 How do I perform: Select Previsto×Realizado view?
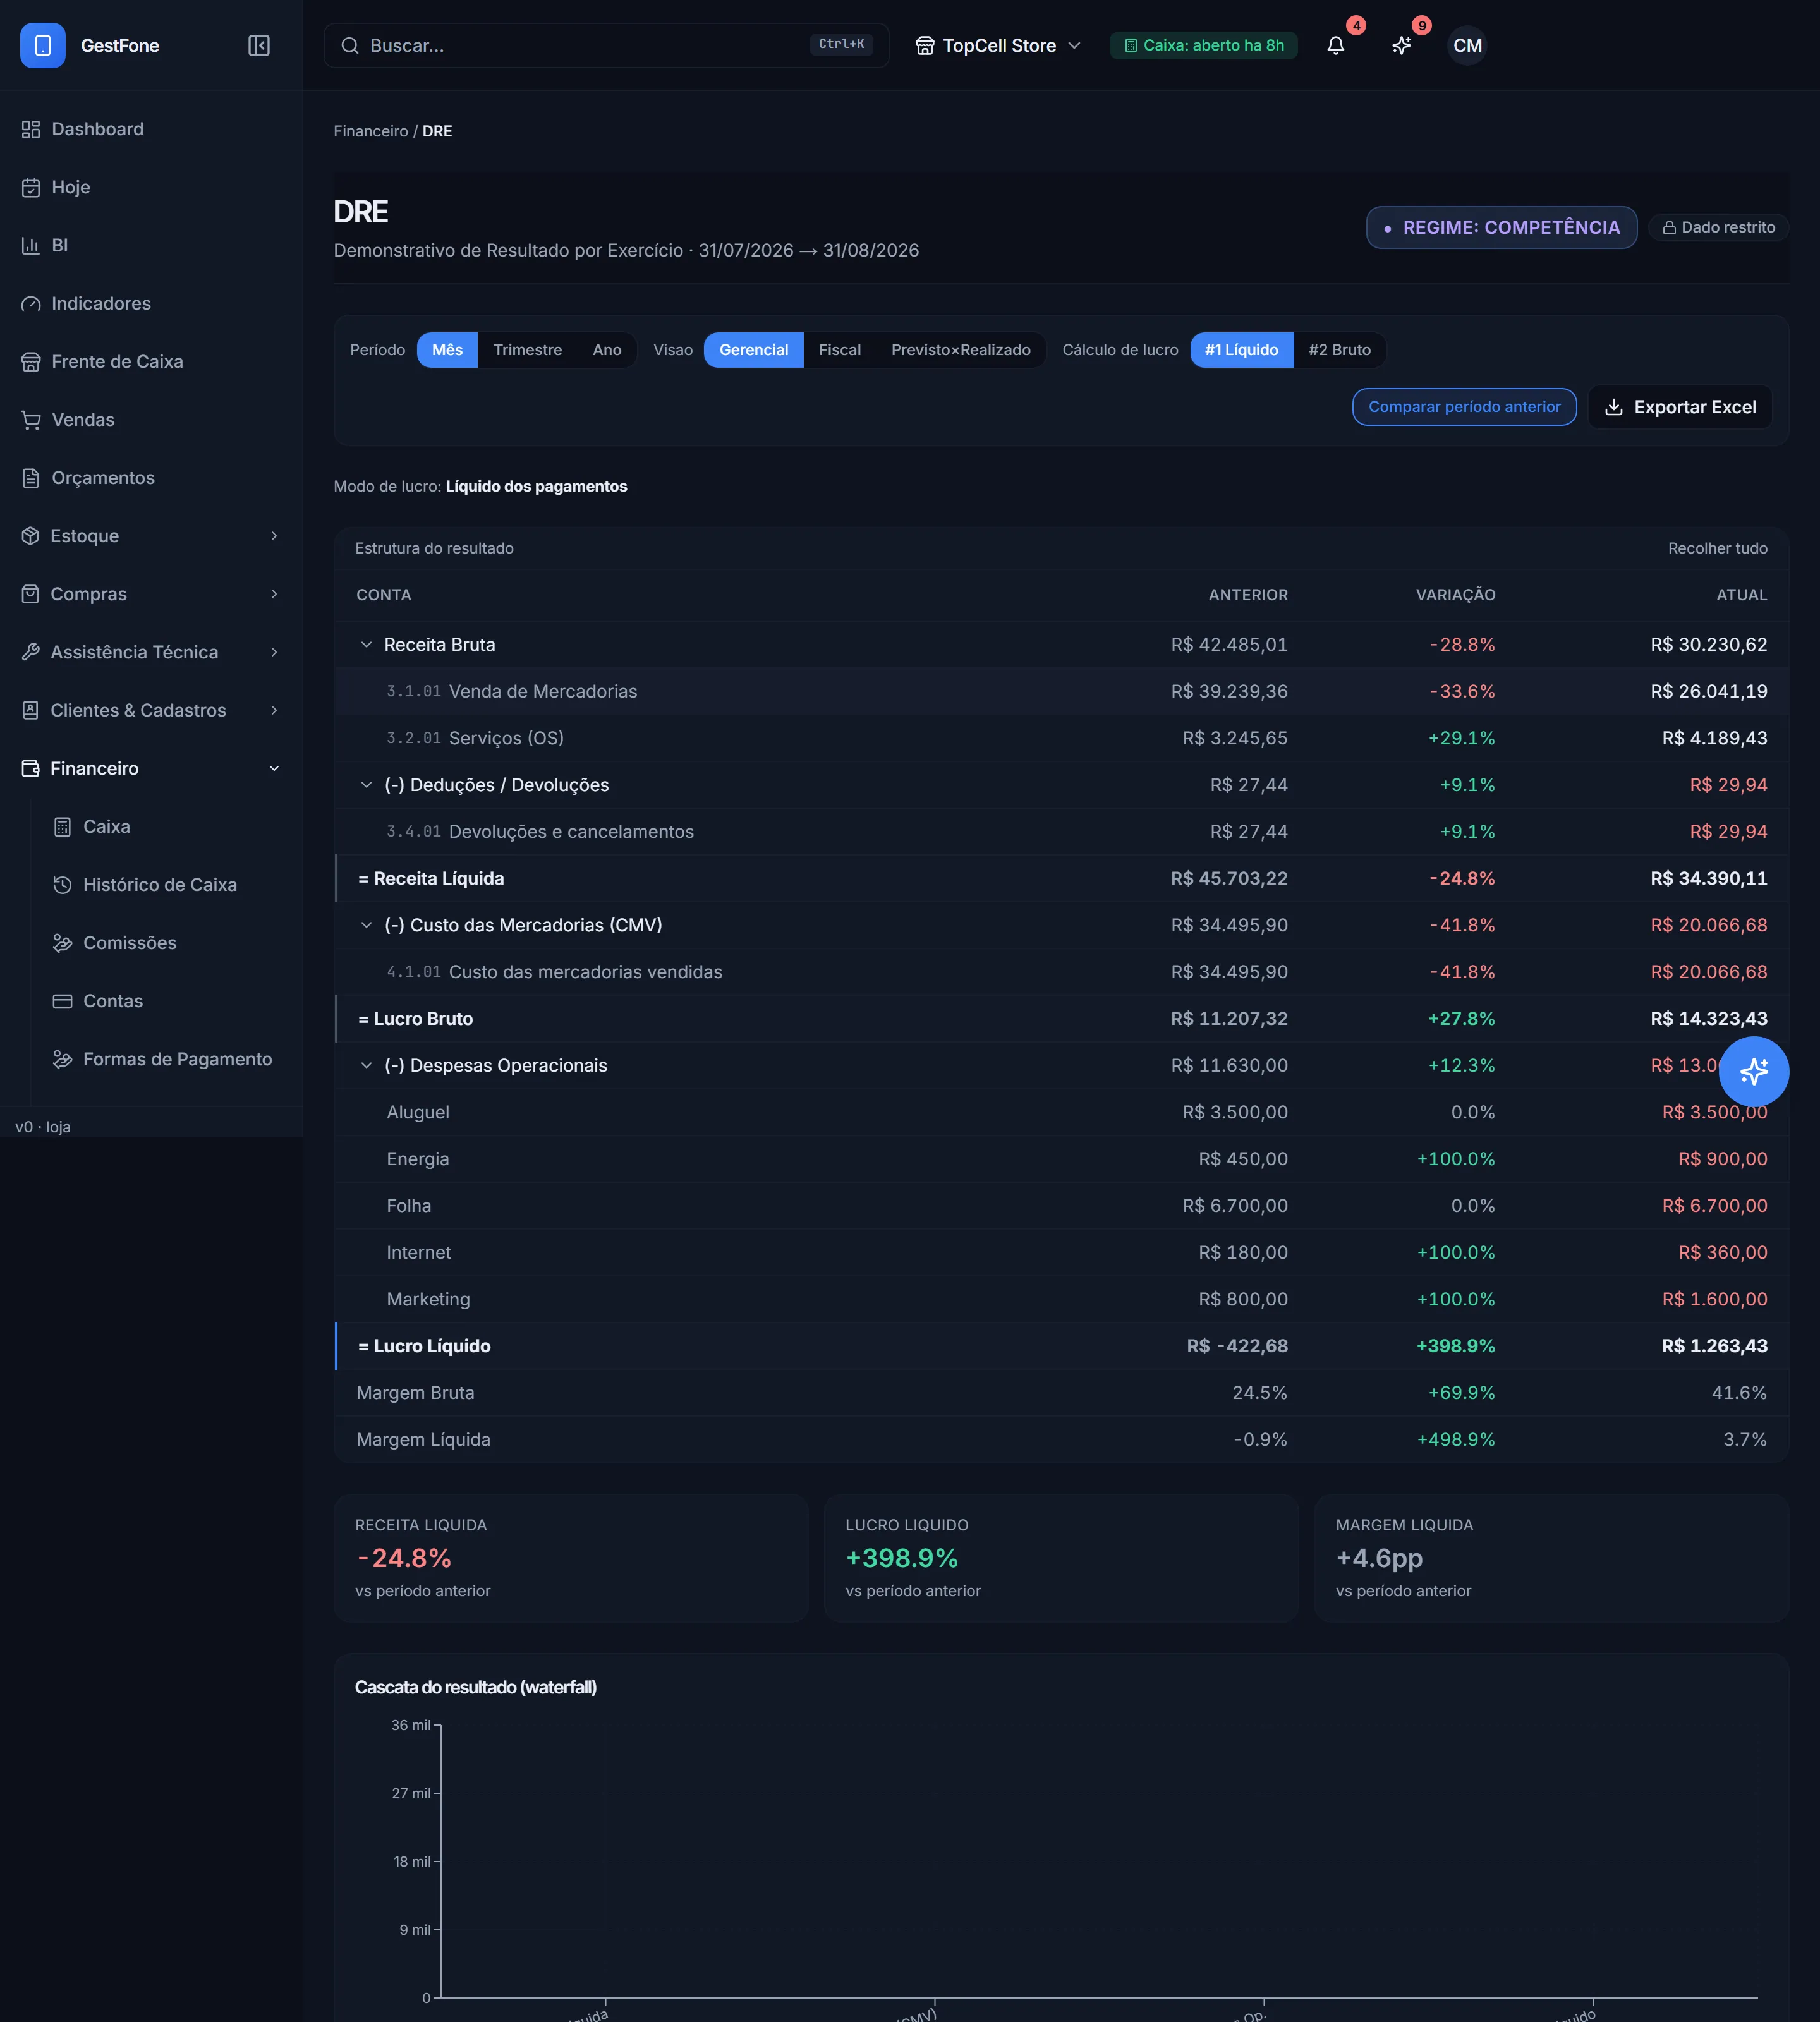[960, 350]
